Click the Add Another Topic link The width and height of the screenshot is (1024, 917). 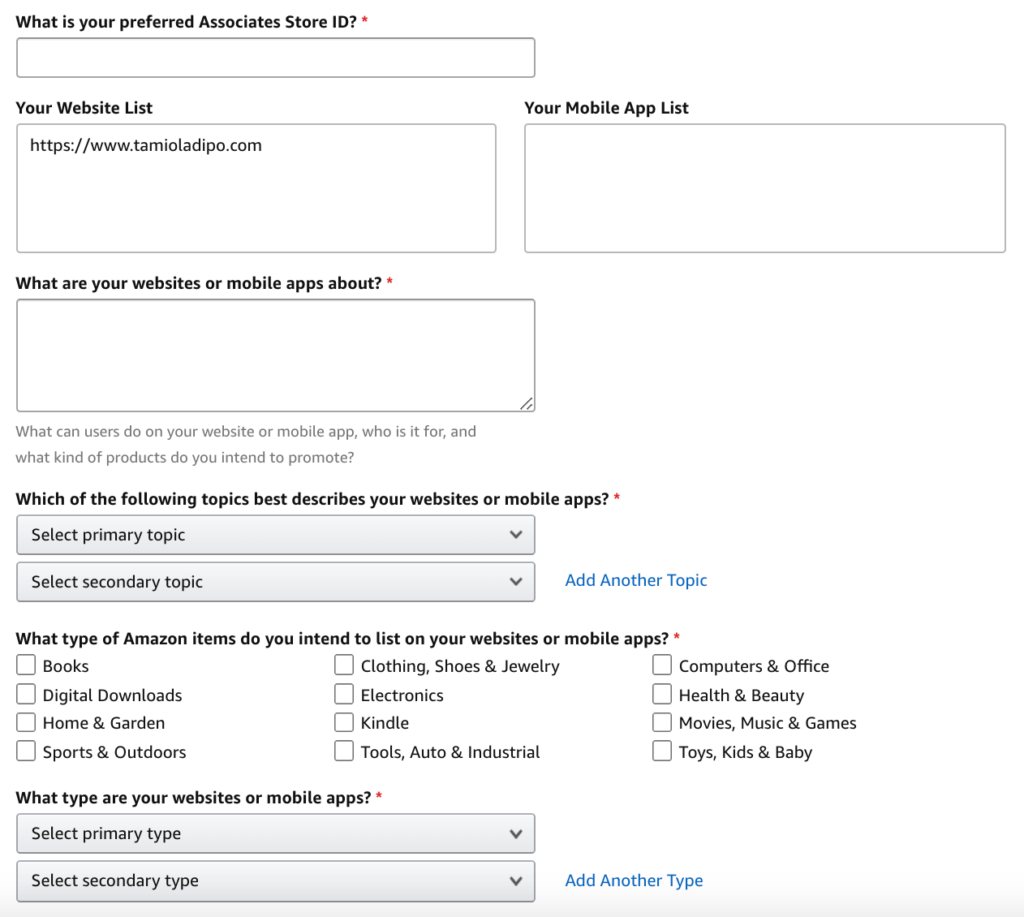pyautogui.click(x=636, y=580)
